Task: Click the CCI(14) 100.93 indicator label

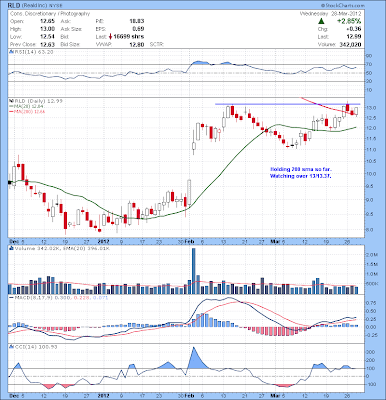Action: (36, 347)
